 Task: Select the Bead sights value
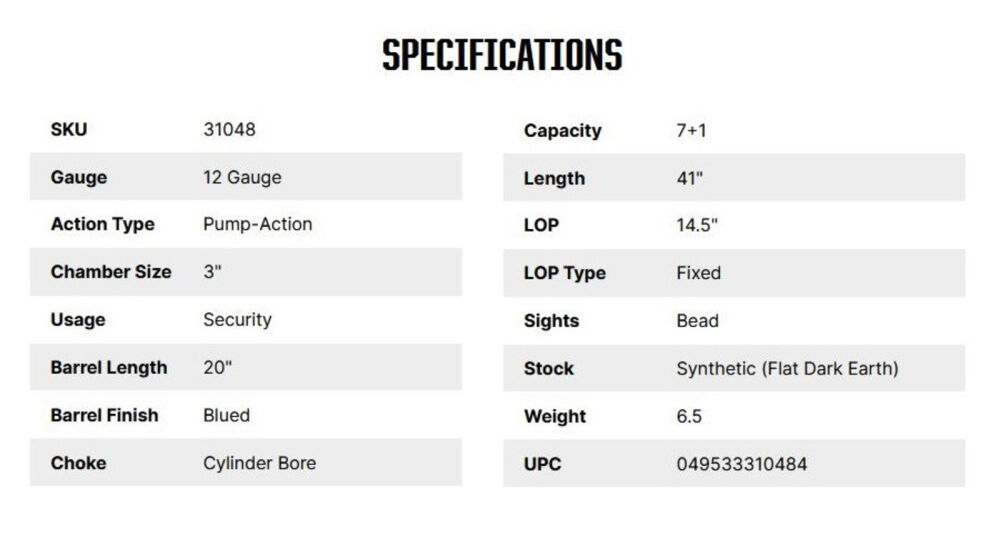click(x=697, y=321)
